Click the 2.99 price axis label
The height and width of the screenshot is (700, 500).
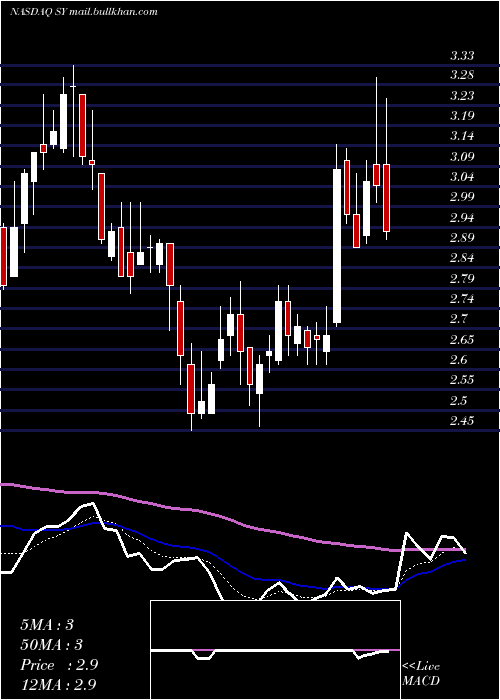[x=462, y=196]
